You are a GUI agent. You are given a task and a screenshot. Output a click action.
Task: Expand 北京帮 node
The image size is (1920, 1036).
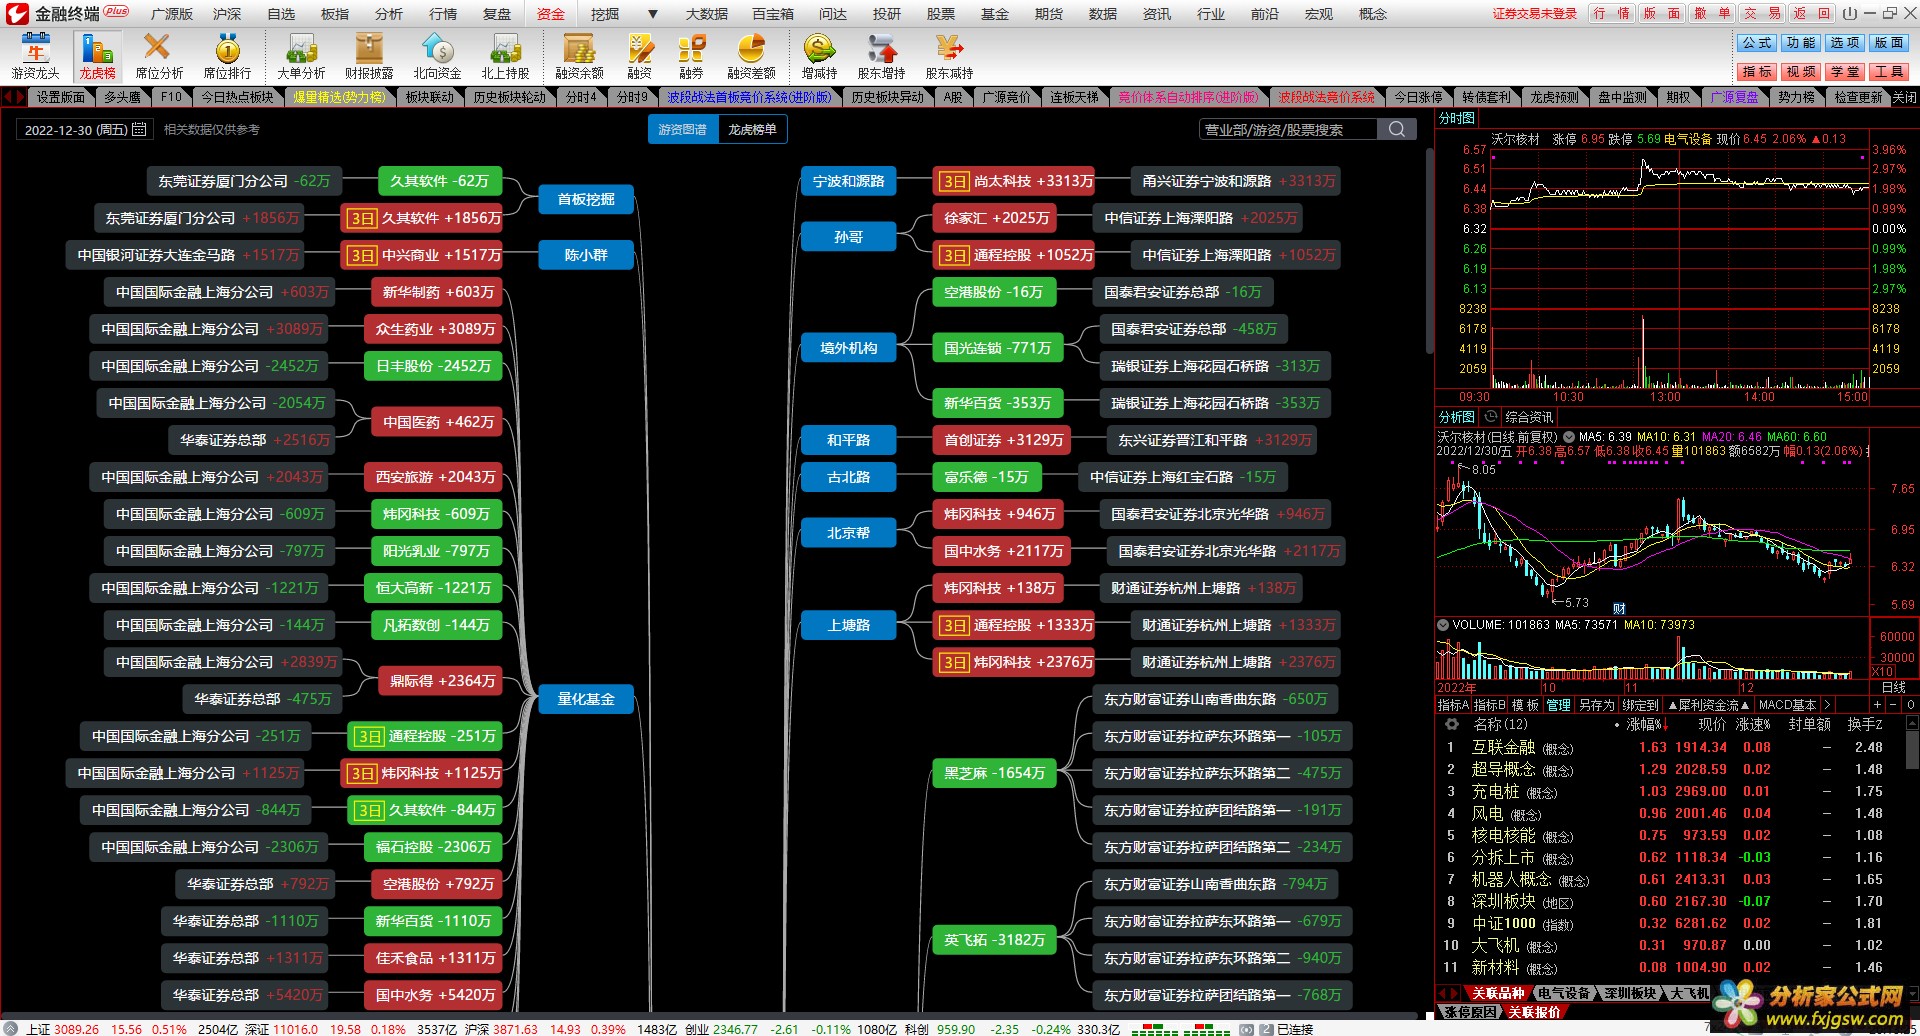(848, 533)
